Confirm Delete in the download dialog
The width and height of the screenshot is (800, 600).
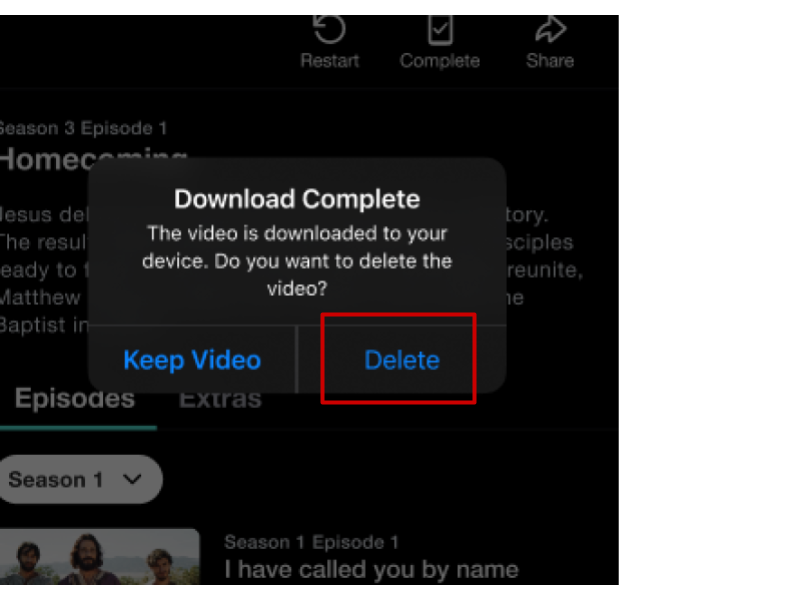click(402, 360)
